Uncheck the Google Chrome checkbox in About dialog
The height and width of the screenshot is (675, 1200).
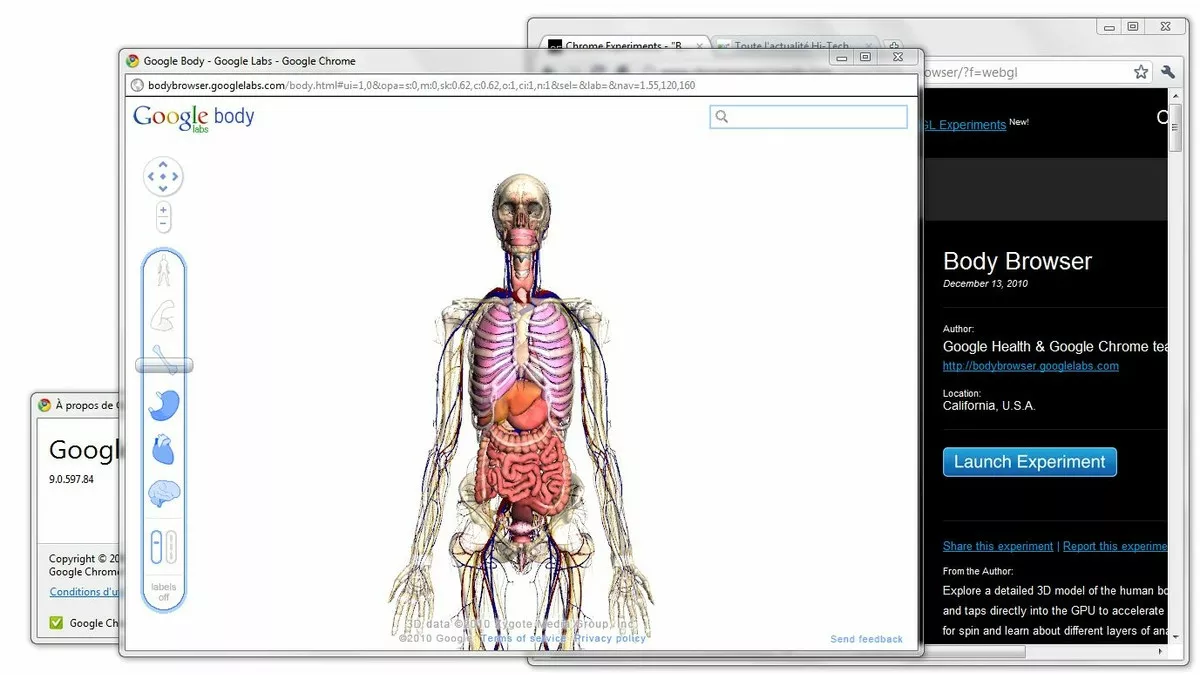click(x=57, y=622)
